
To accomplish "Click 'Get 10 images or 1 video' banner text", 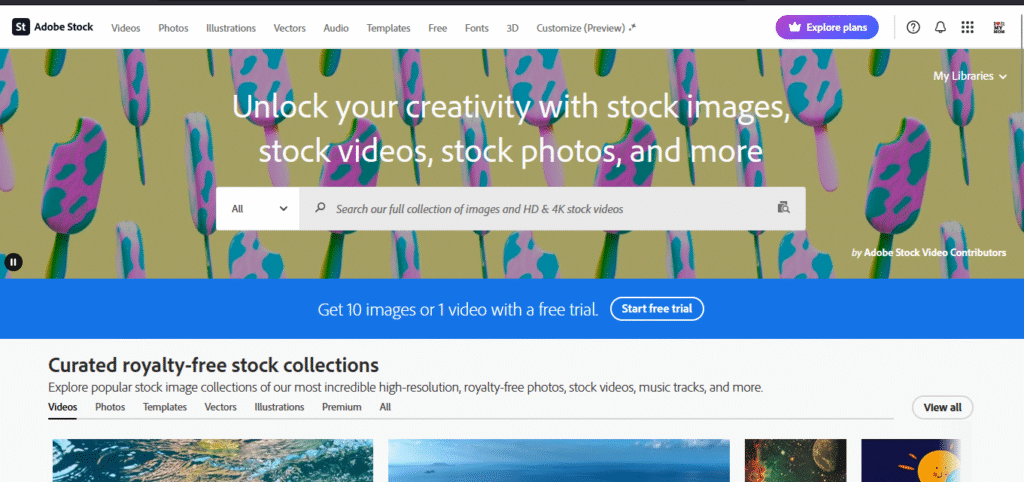I will (458, 309).
